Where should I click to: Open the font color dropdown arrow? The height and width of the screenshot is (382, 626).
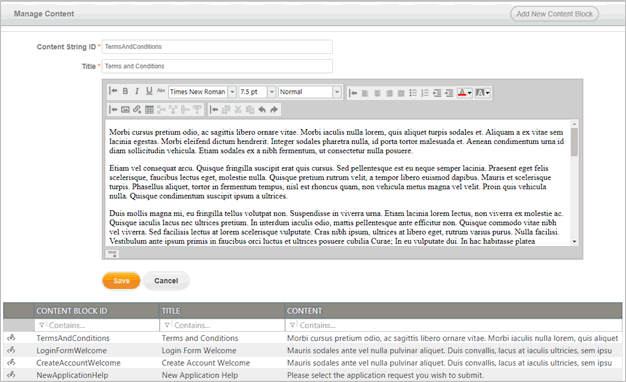pyautogui.click(x=470, y=93)
